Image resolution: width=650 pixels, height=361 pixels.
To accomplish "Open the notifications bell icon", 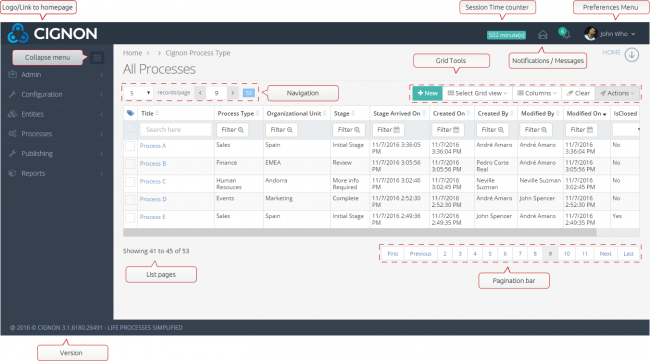I will (564, 33).
